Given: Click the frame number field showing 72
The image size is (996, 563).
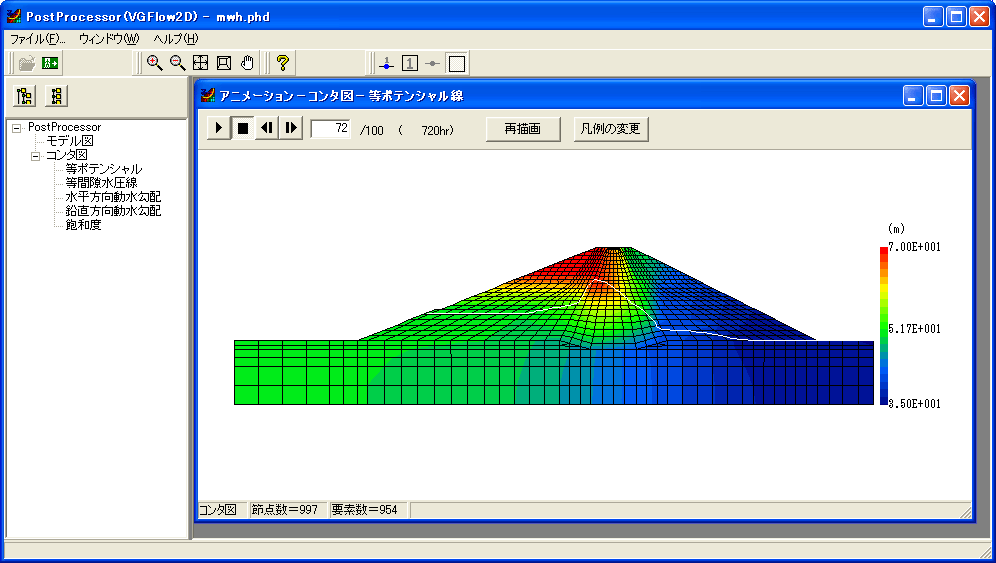Looking at the screenshot, I should (x=330, y=129).
